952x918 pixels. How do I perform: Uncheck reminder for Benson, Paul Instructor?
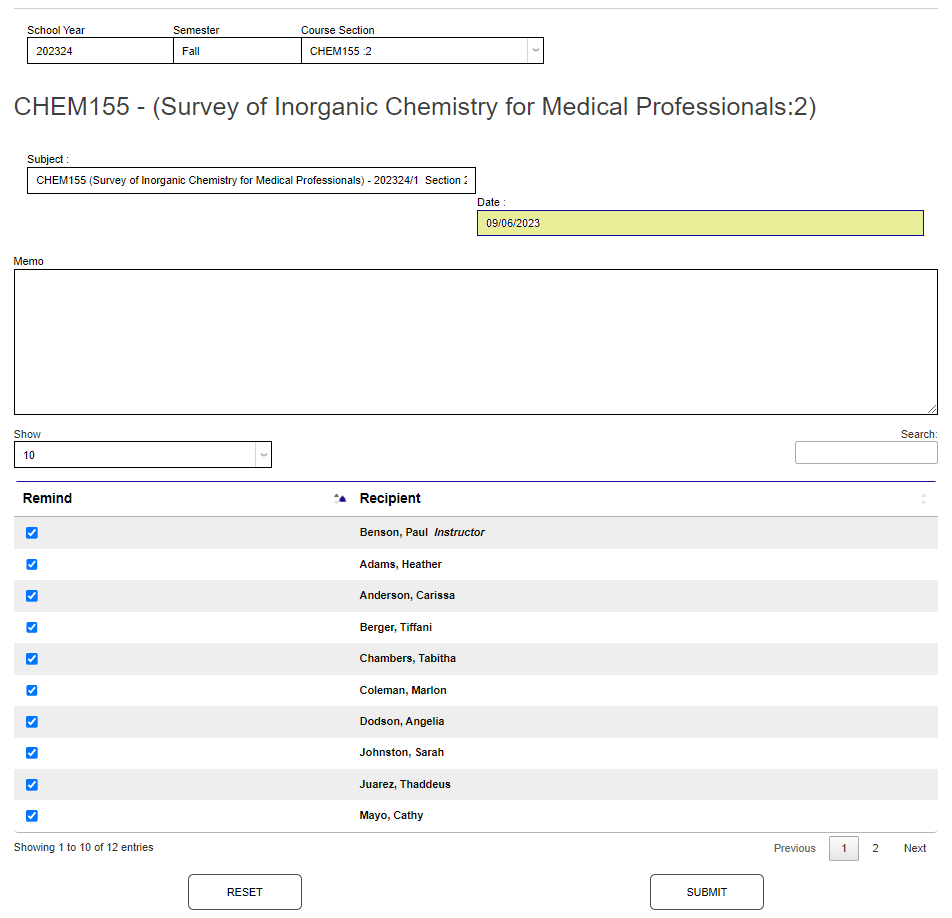coord(32,533)
